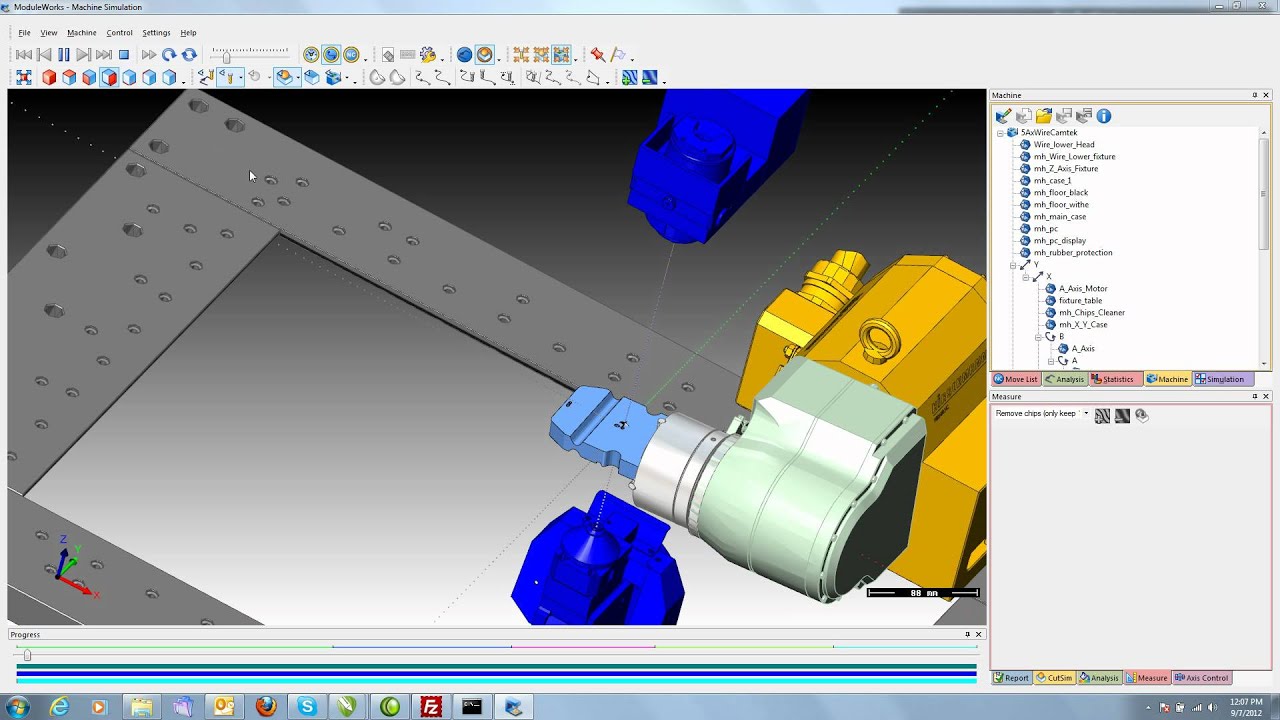The width and height of the screenshot is (1280, 720).
Task: Open the Machine menu
Action: pyautogui.click(x=82, y=33)
